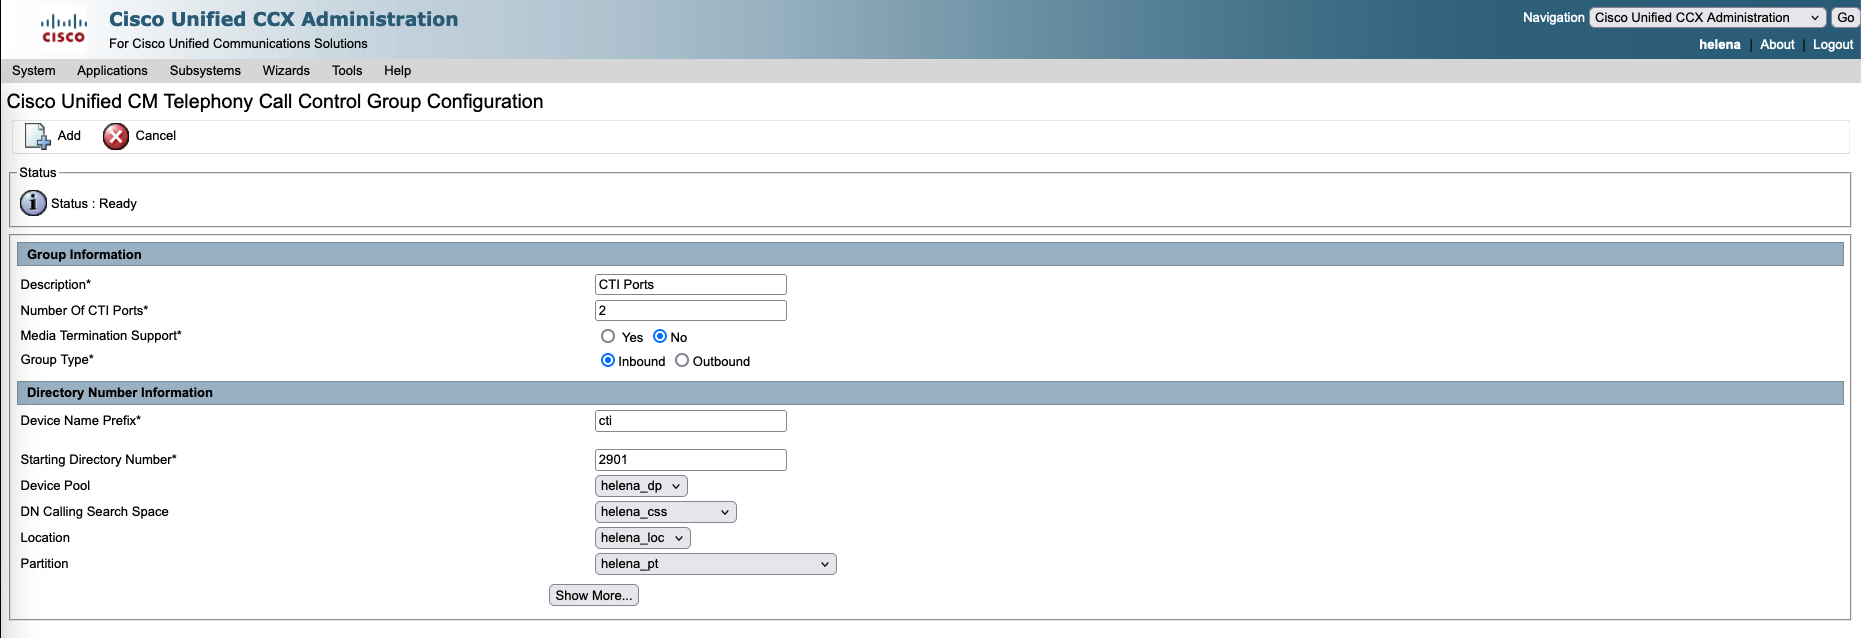The width and height of the screenshot is (1861, 638).
Task: Expand DN Calling Search Space dropdown
Action: 665,512
